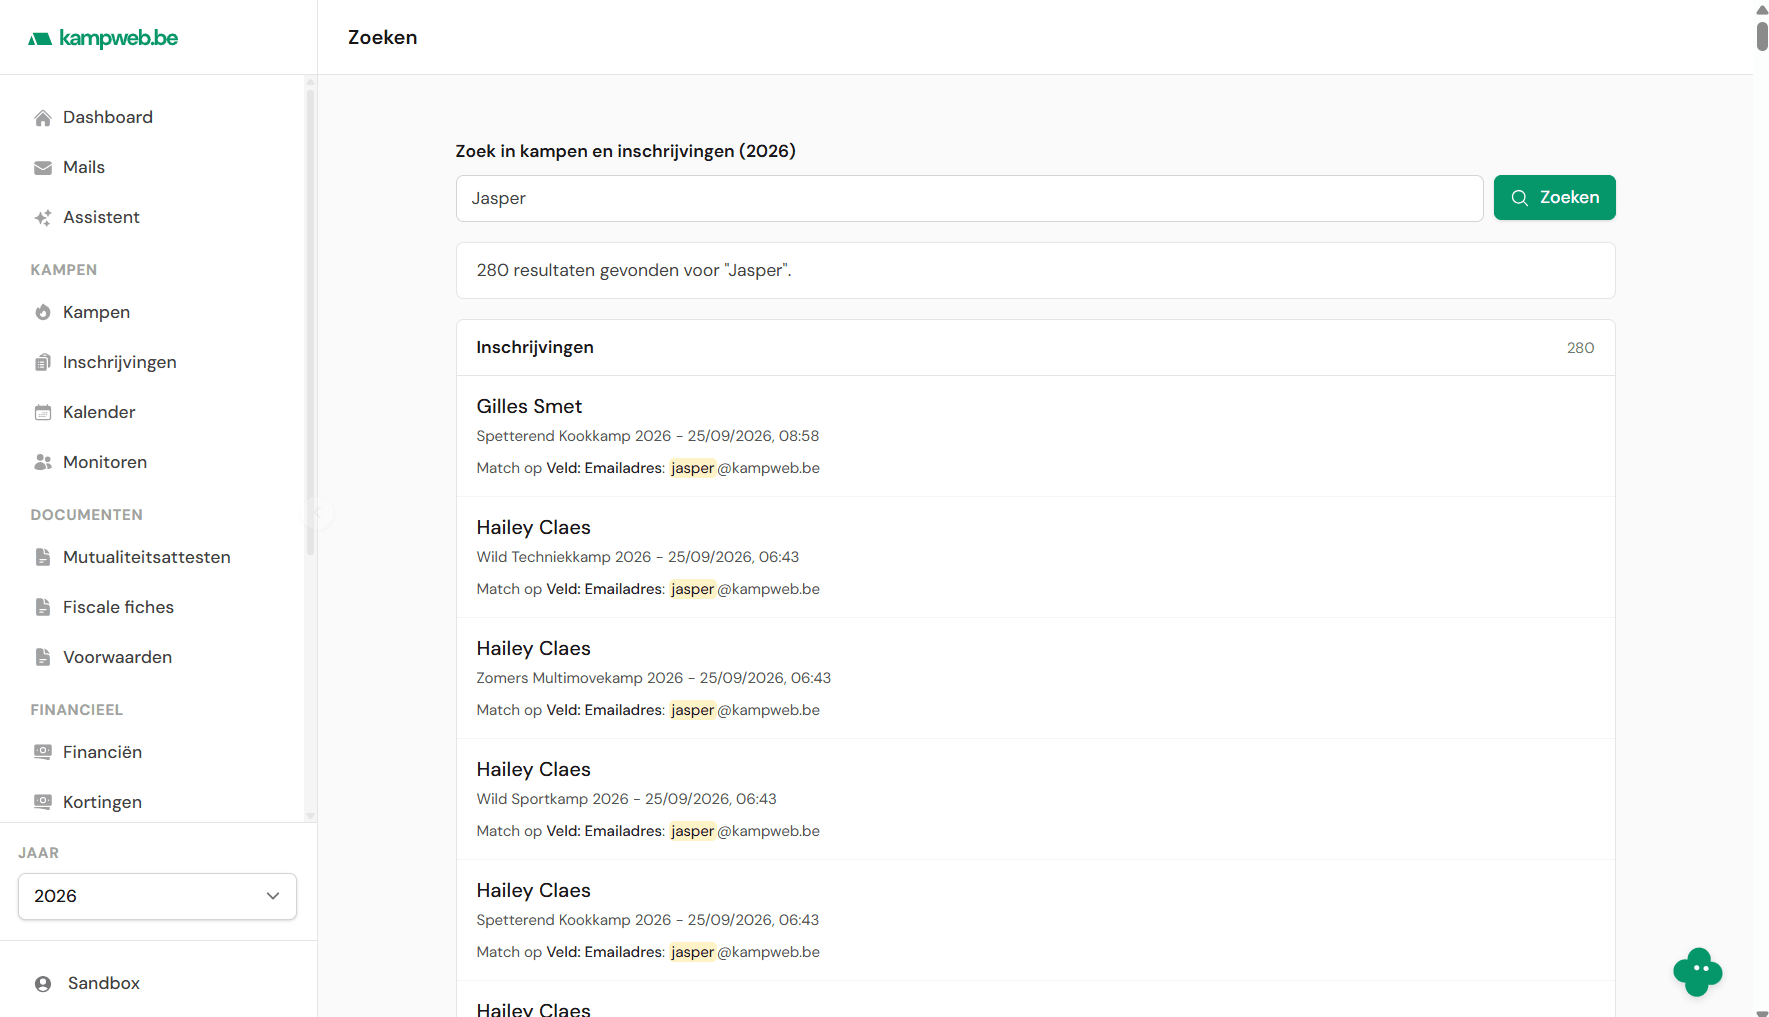The image size is (1769, 1017).
Task: Click Sandbox account label
Action: tap(104, 984)
